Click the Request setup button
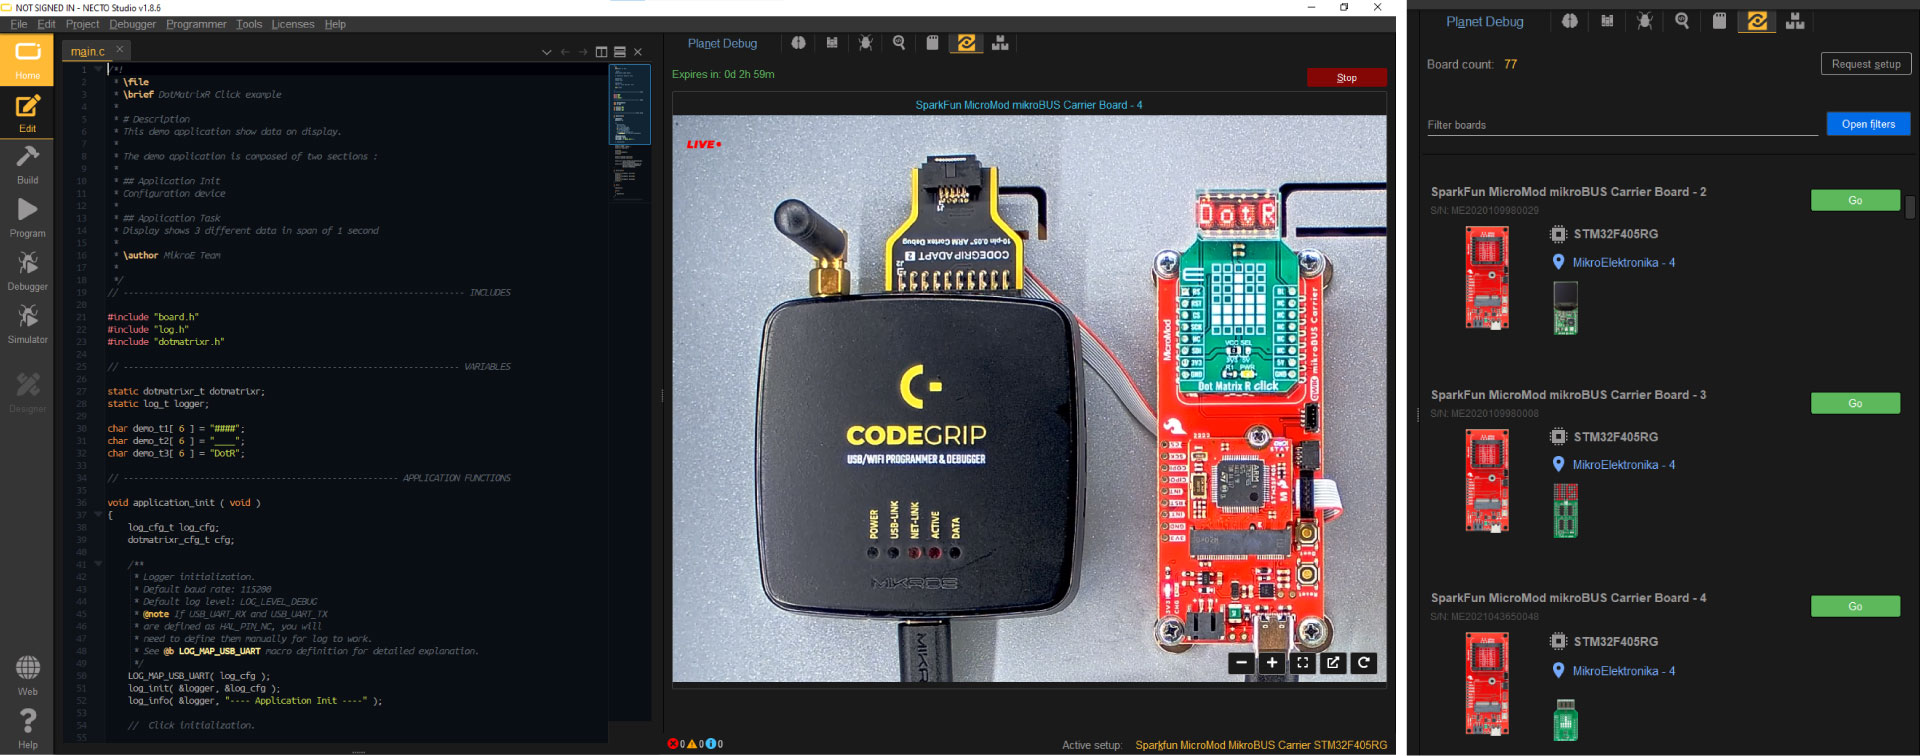Screen dimensions: 1920x756 click(1866, 64)
